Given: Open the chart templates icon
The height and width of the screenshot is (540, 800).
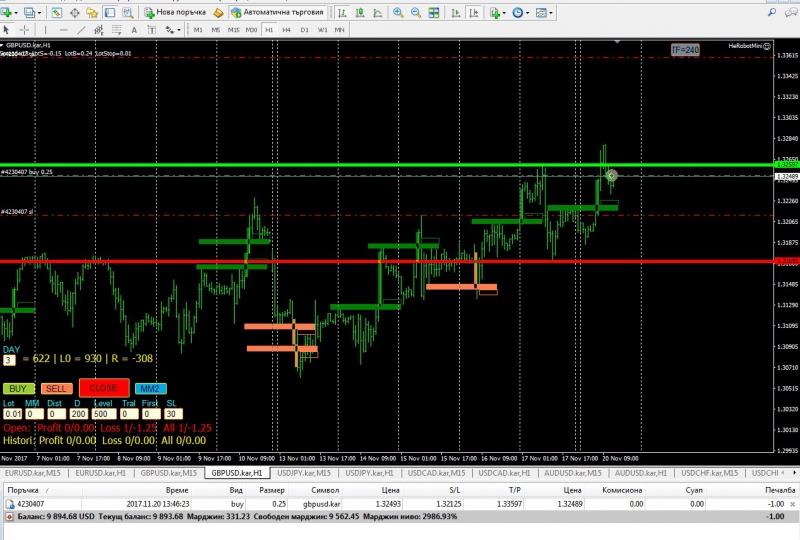Looking at the screenshot, I should tap(541, 12).
